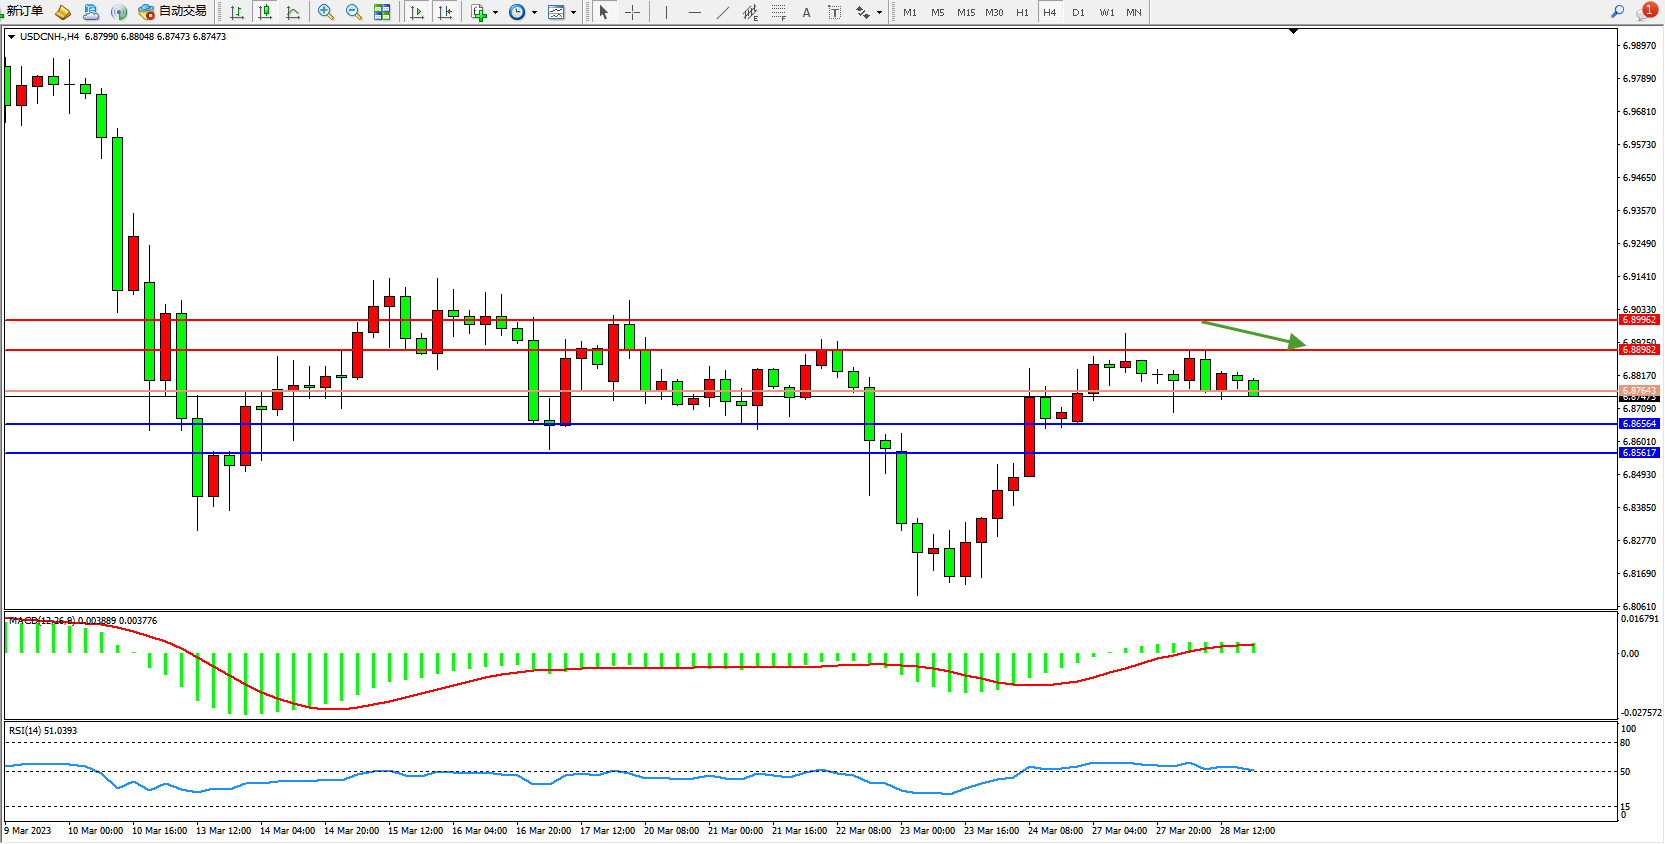Toggle the bar chart mode
This screenshot has height=844, width=1665.
[237, 12]
